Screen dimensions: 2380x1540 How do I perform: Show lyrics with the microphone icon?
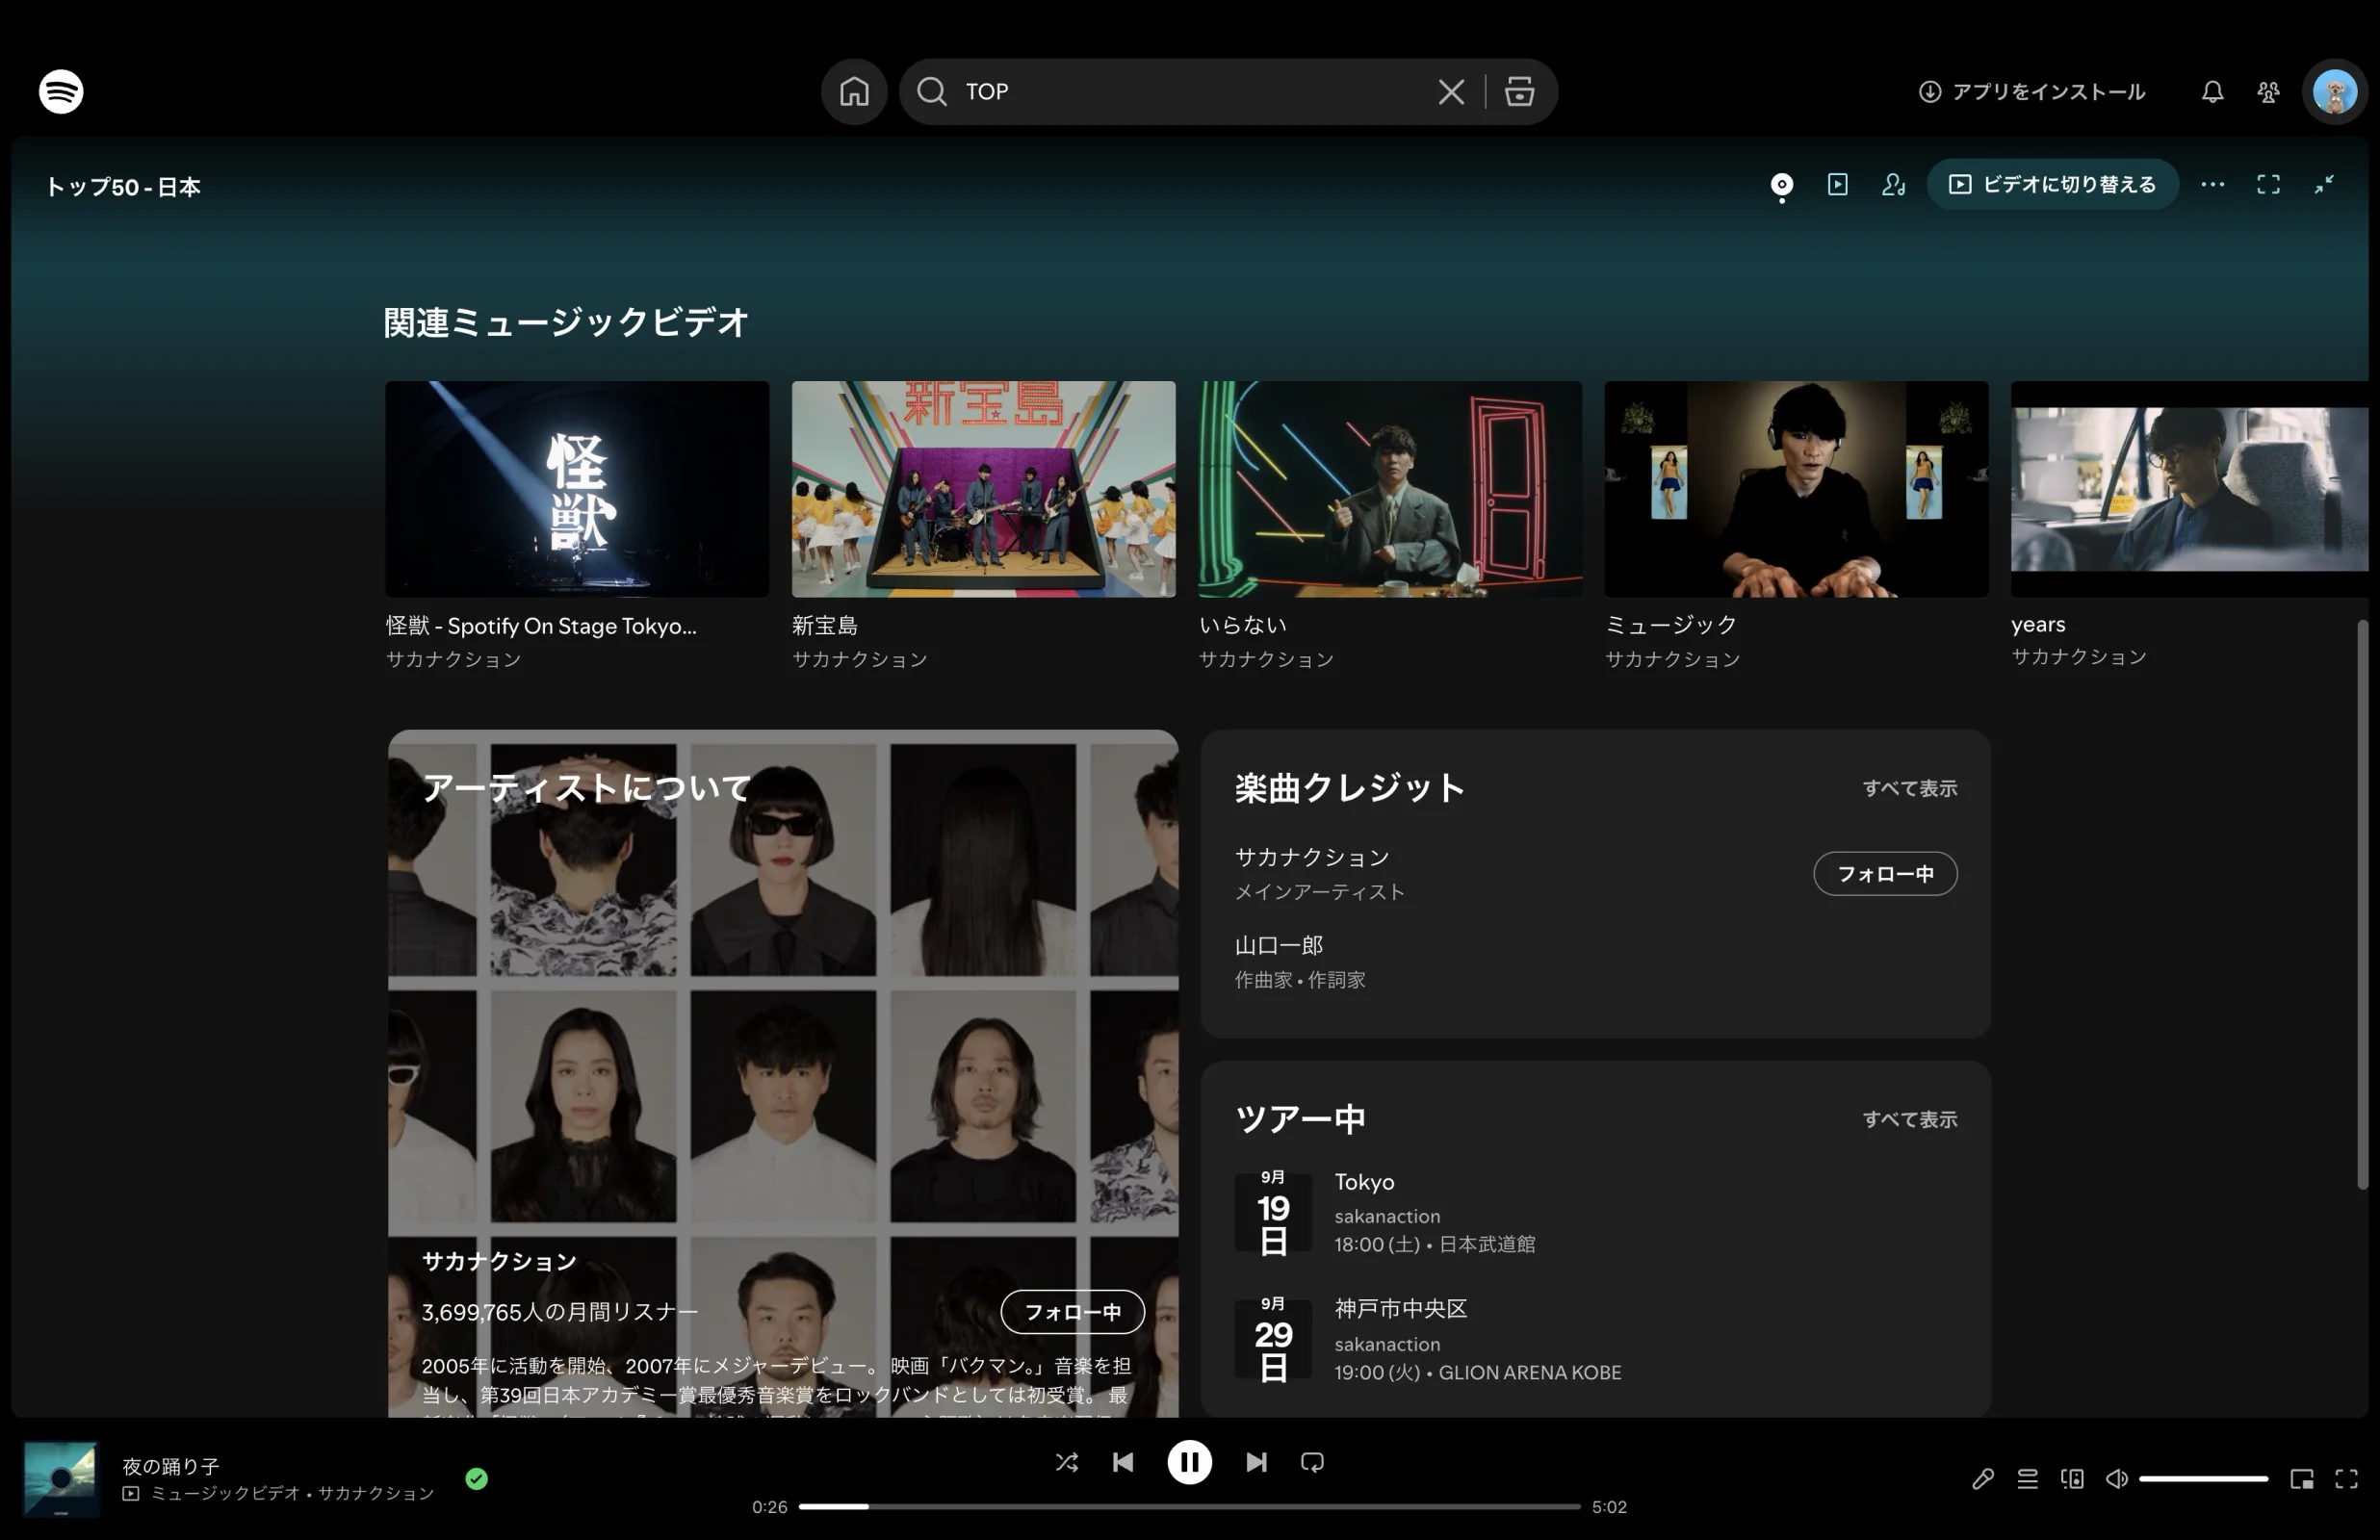click(1982, 1478)
